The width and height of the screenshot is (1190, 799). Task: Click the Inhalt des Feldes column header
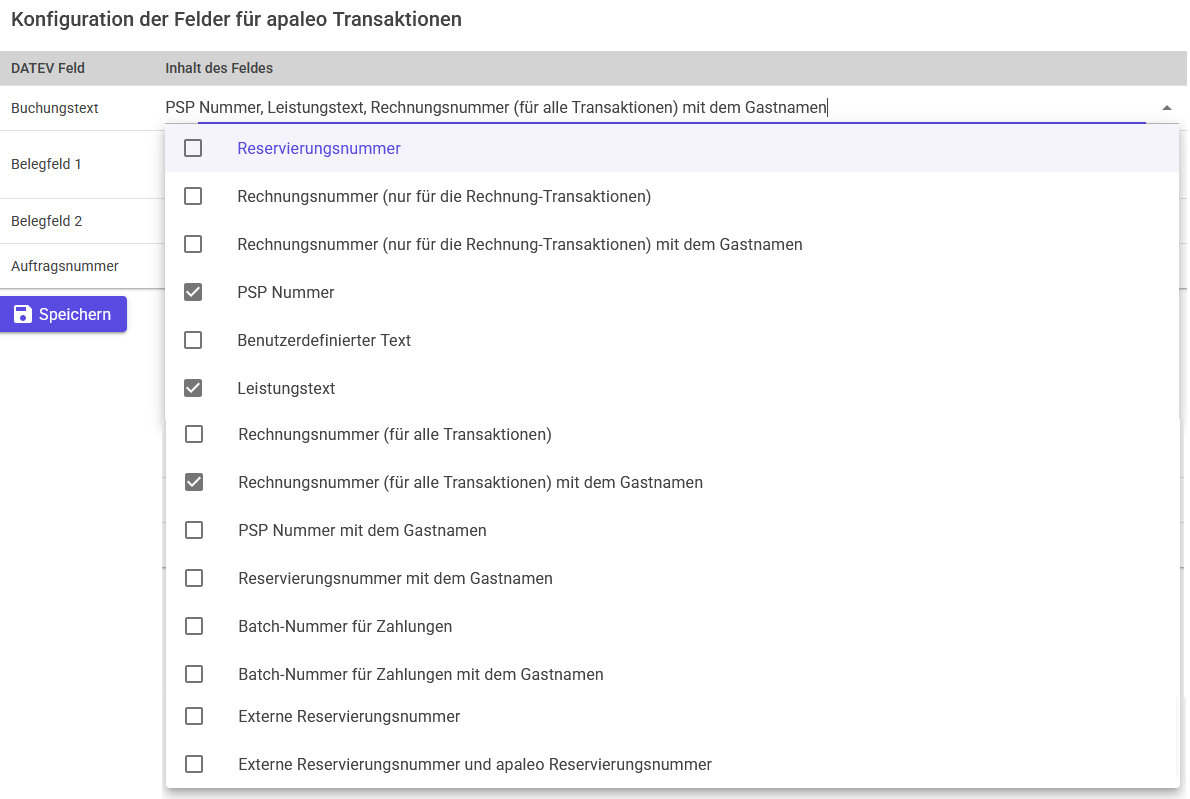[219, 68]
